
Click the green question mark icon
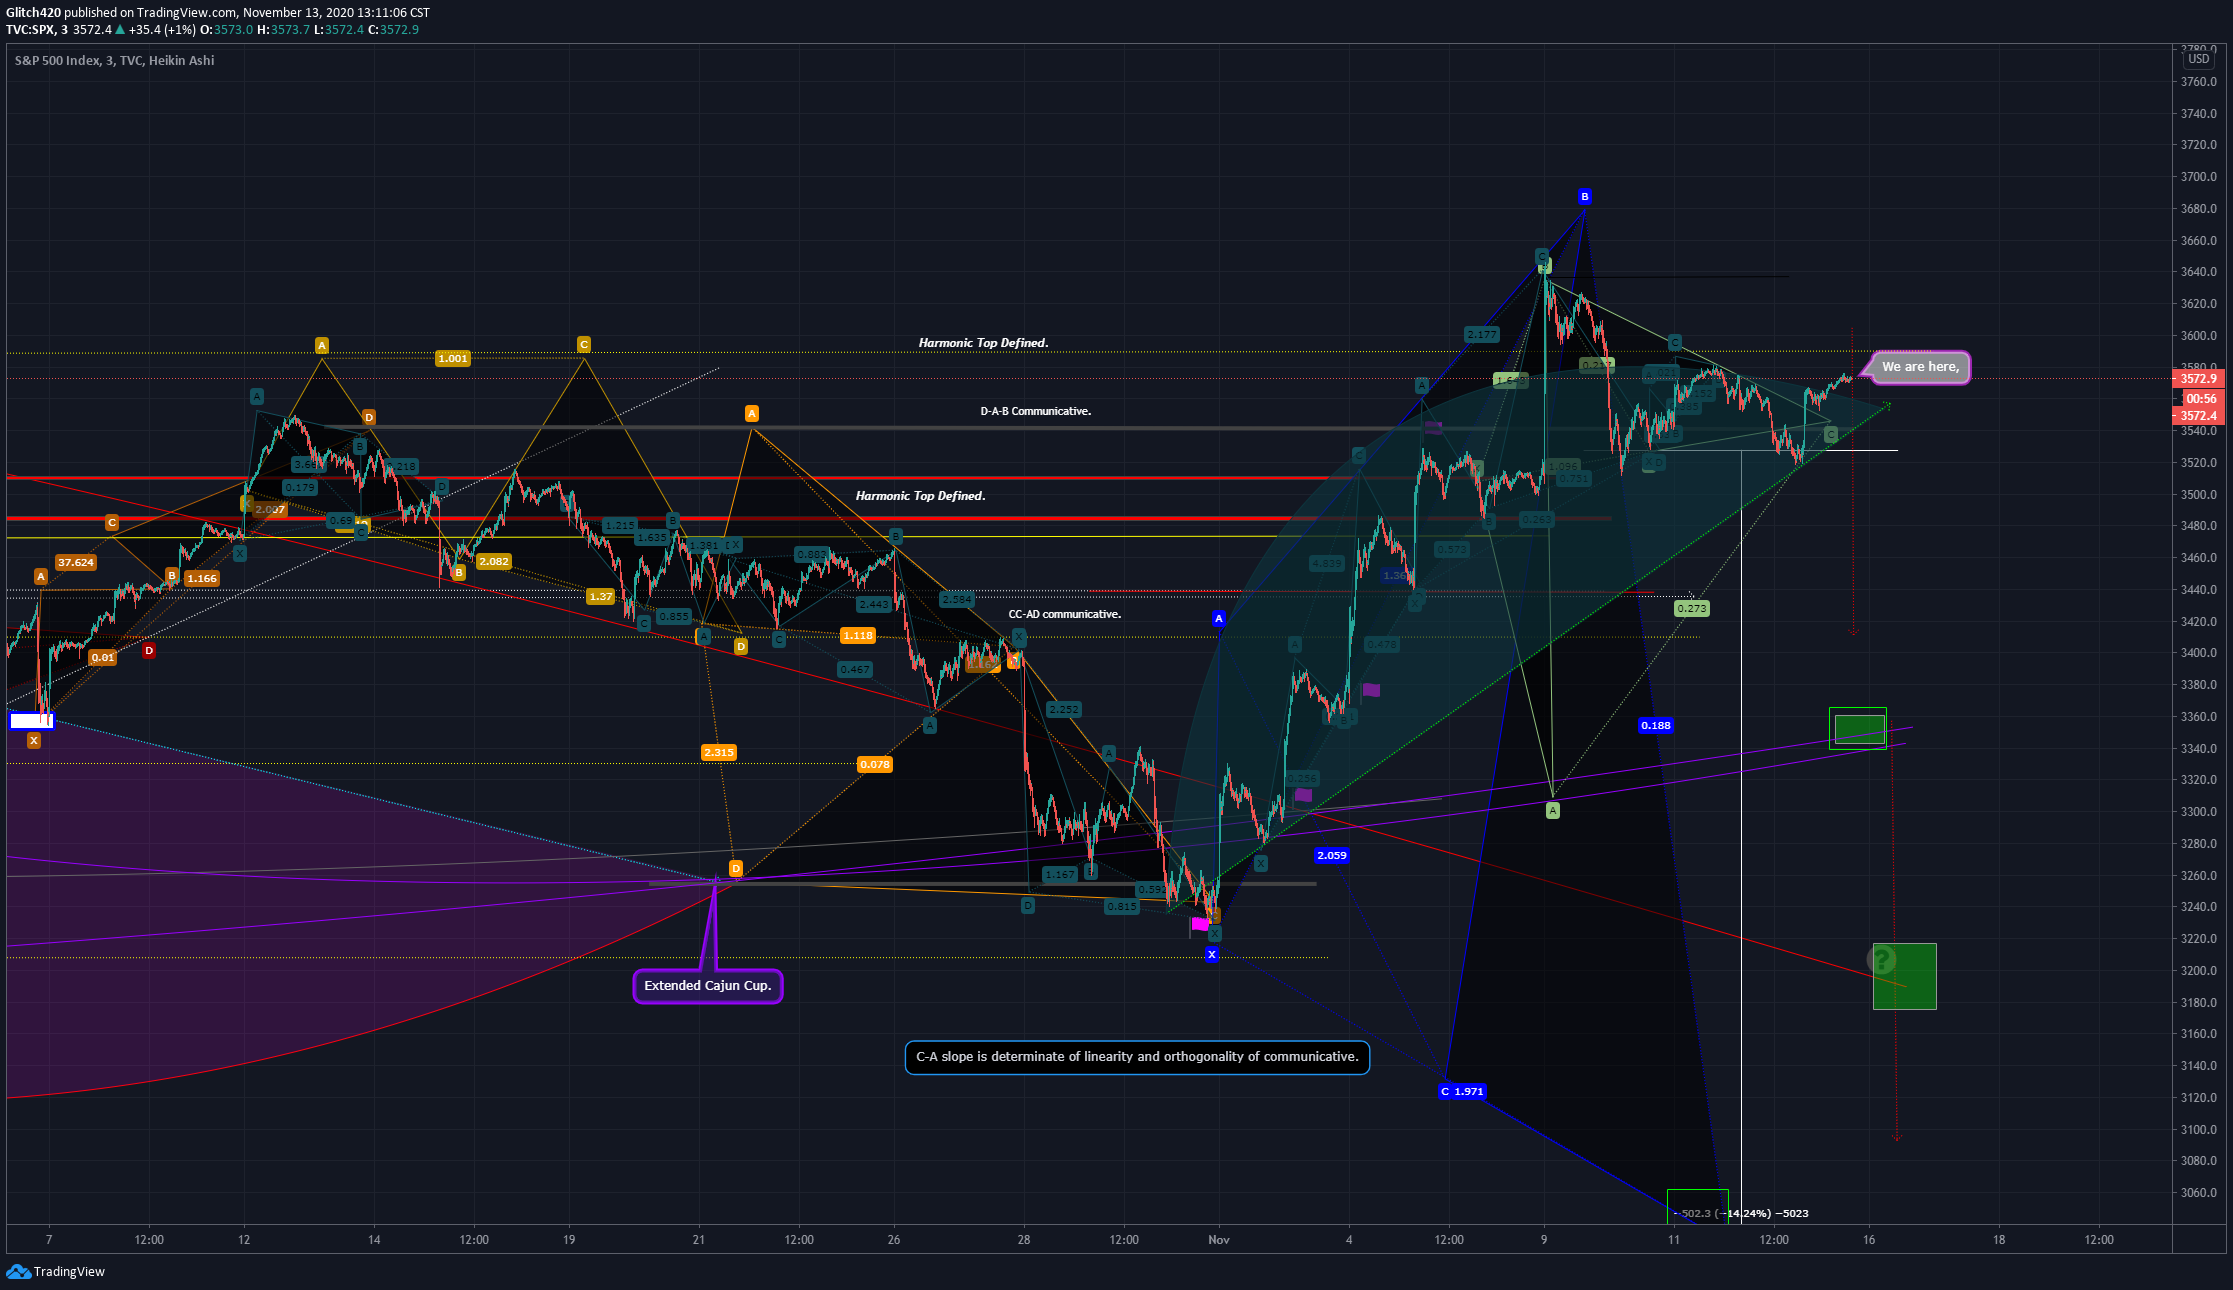[x=1882, y=960]
